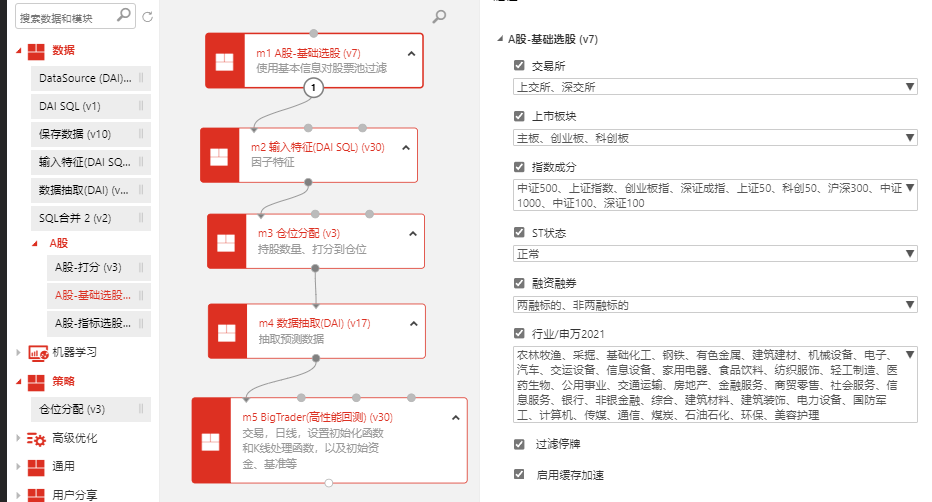This screenshot has height=502, width=932.
Task: Collapse the m5 BigTrader node chevron
Action: click(x=456, y=418)
